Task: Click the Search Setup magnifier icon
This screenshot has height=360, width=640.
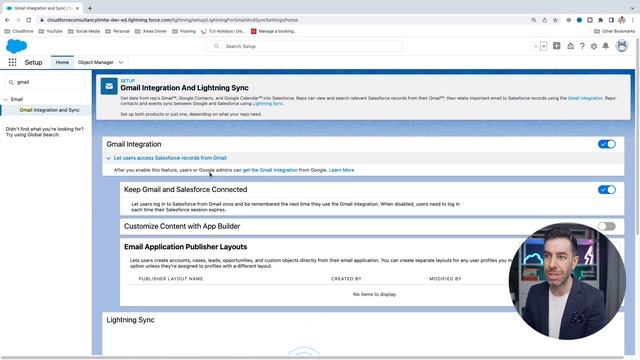Action: point(216,46)
